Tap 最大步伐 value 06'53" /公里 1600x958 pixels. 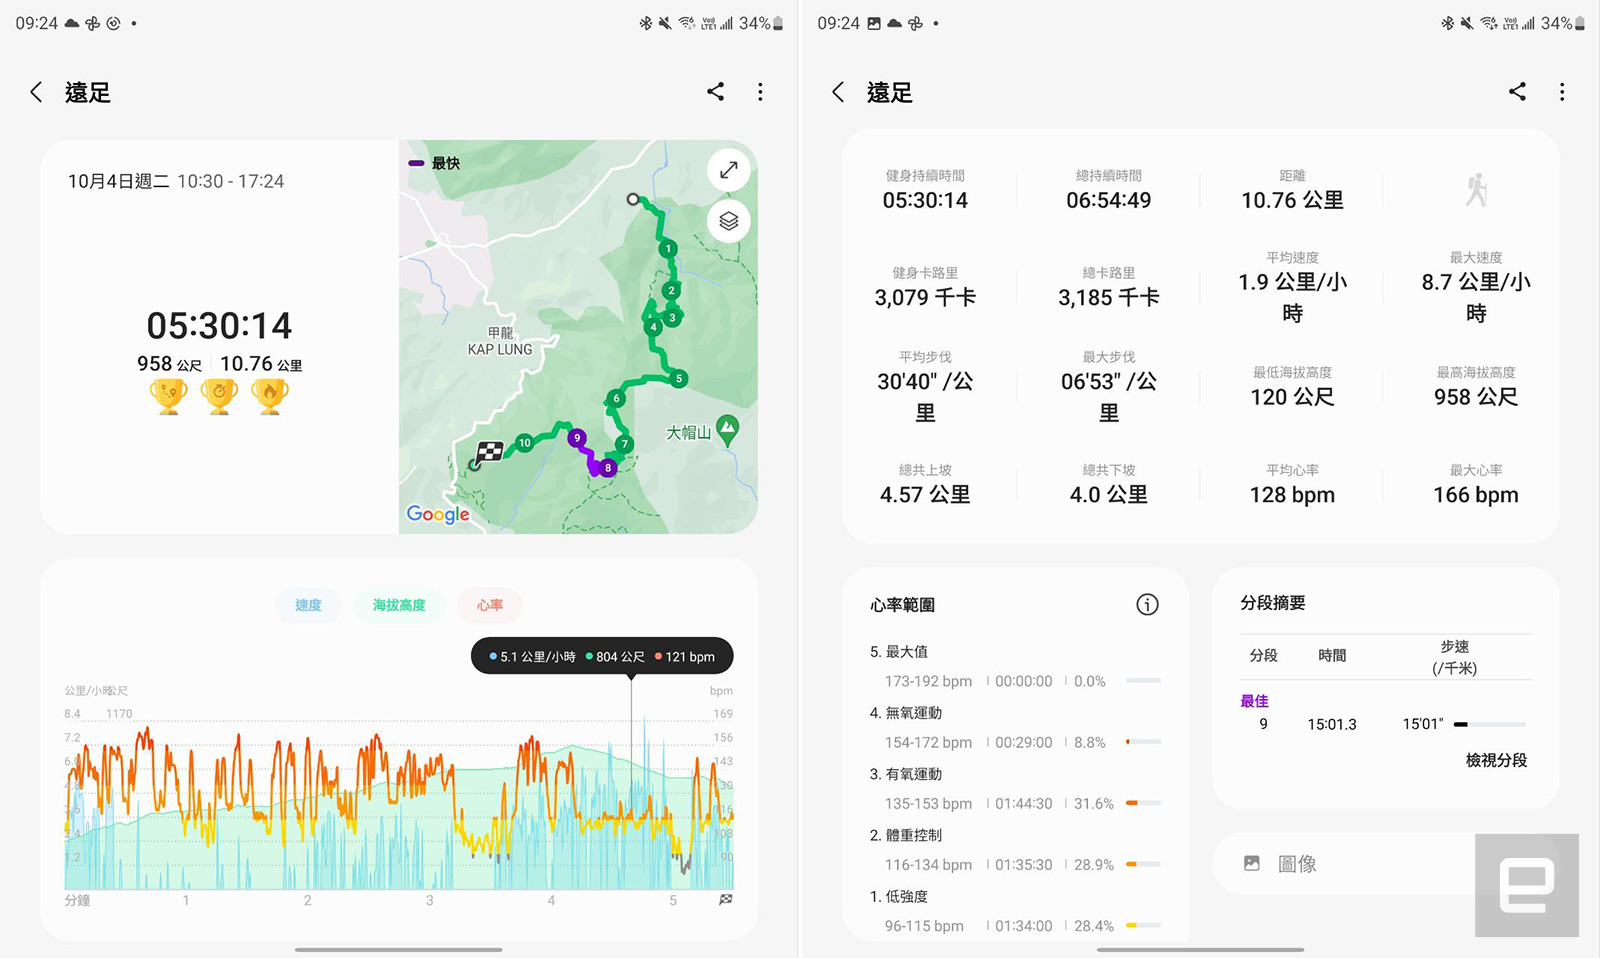tap(1108, 397)
